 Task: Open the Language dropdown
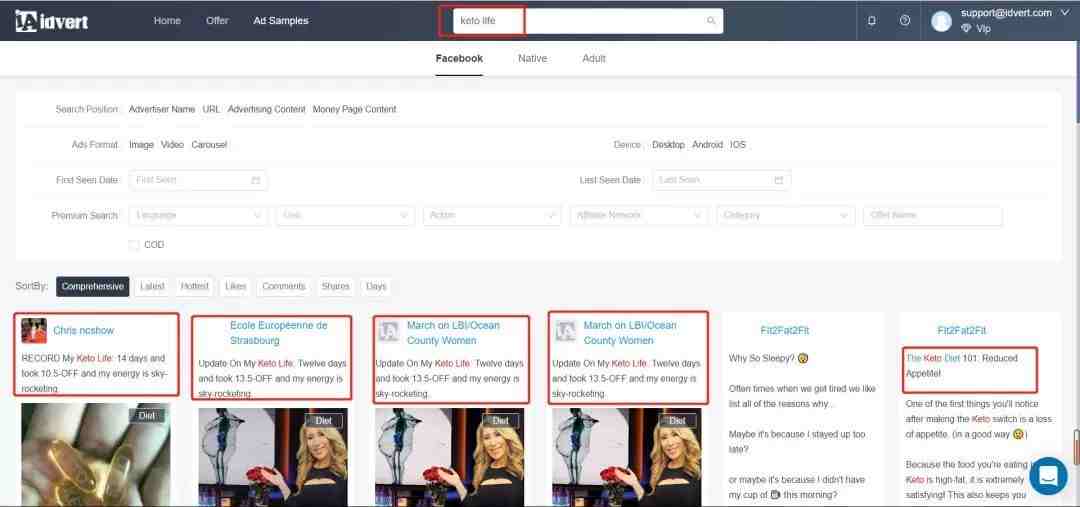tap(198, 216)
